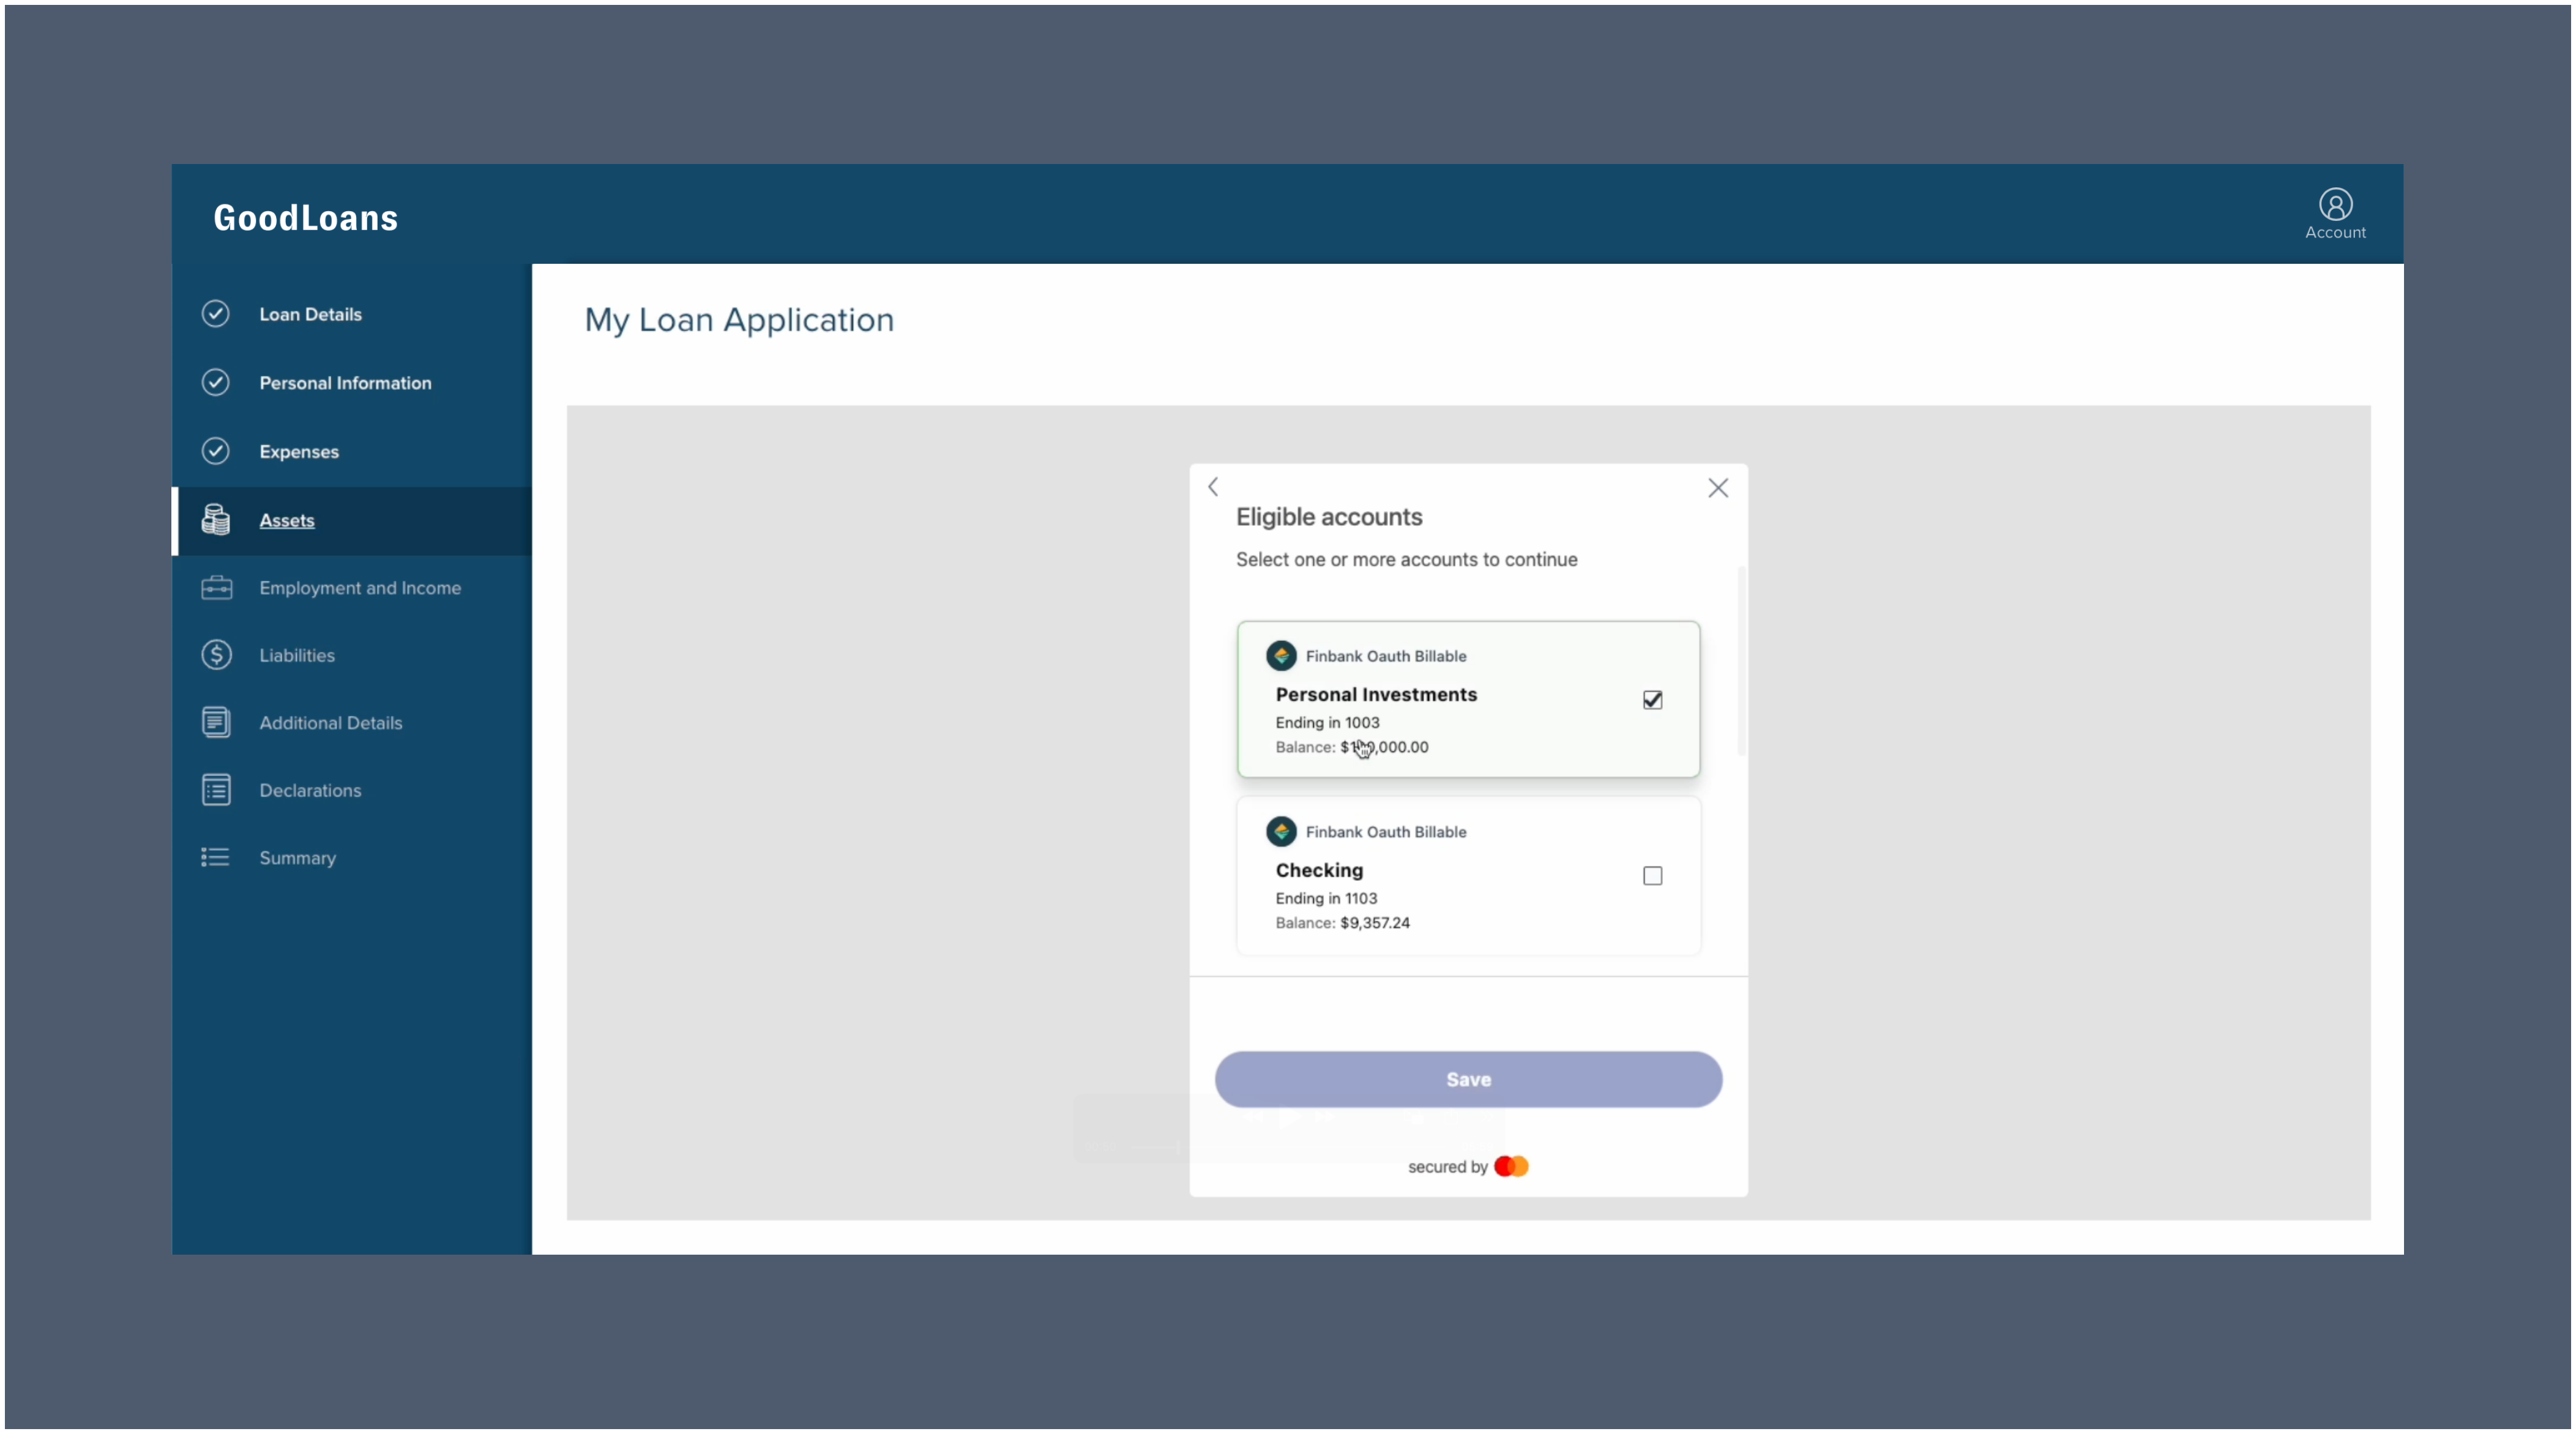Screen dimensions: 2576x1434
Task: Click the back chevron in Eligible accounts dialog
Action: coord(1212,487)
